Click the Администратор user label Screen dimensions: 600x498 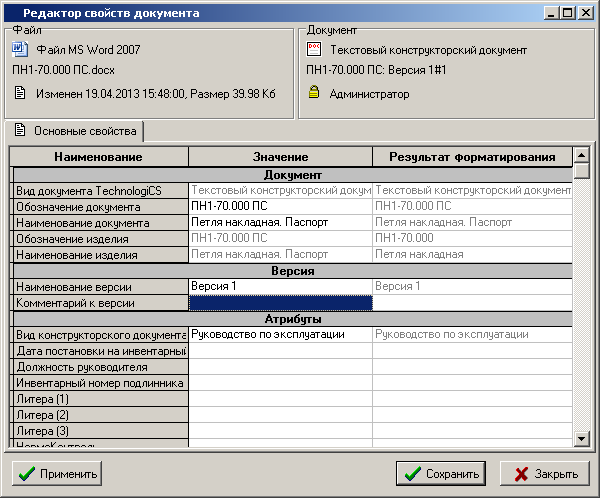tap(369, 94)
